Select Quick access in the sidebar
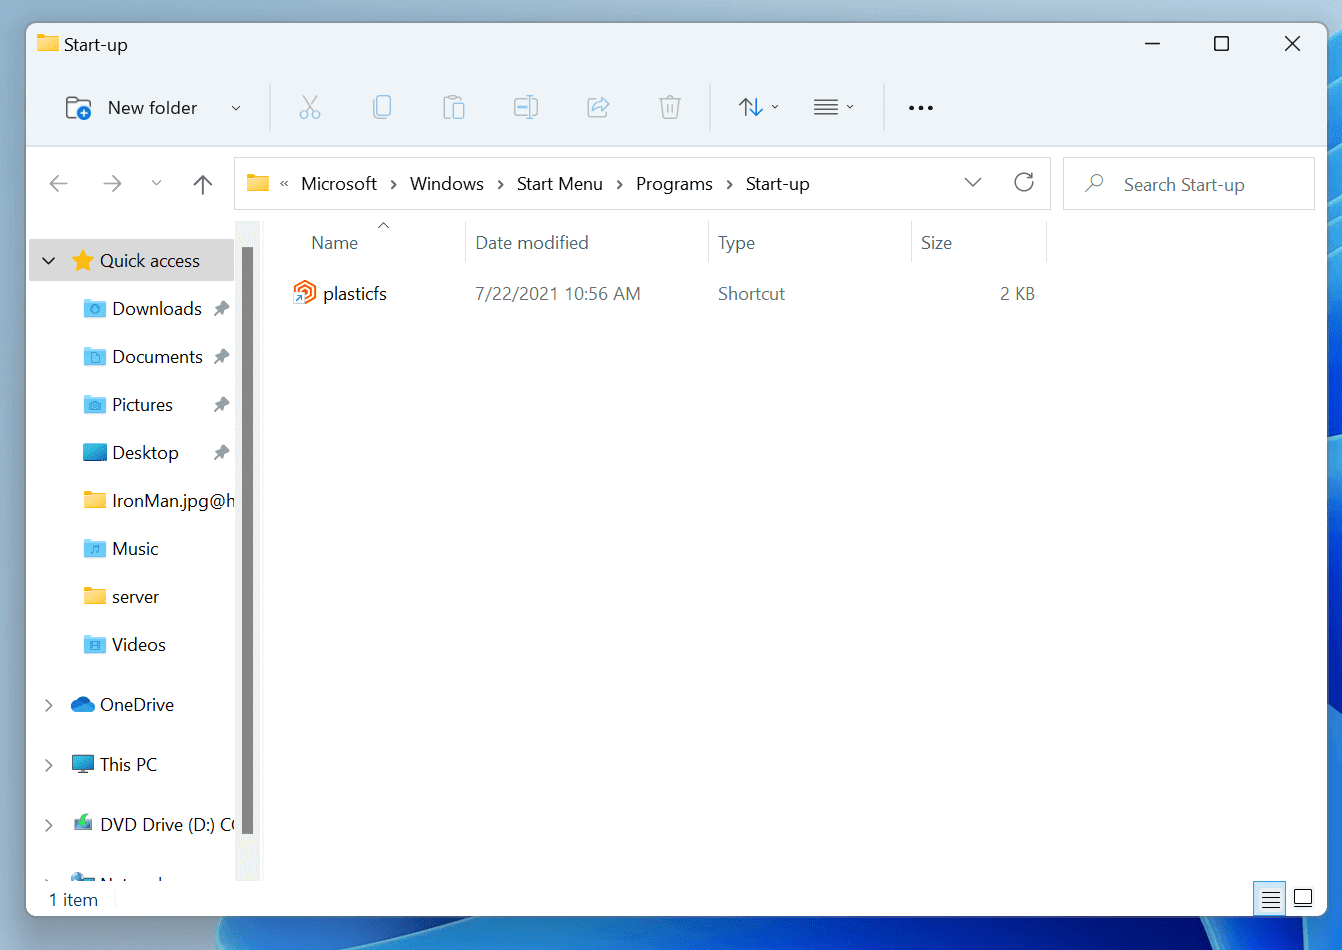 (x=150, y=261)
